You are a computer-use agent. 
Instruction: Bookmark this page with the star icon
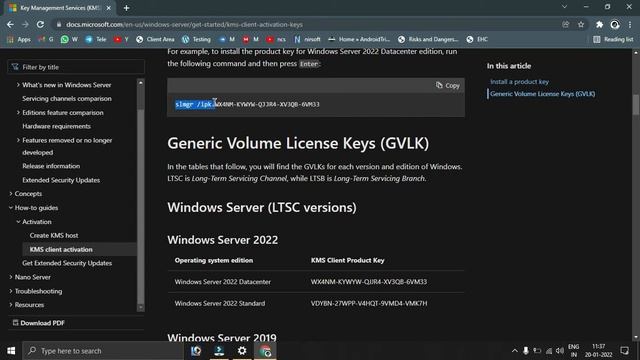tap(581, 24)
